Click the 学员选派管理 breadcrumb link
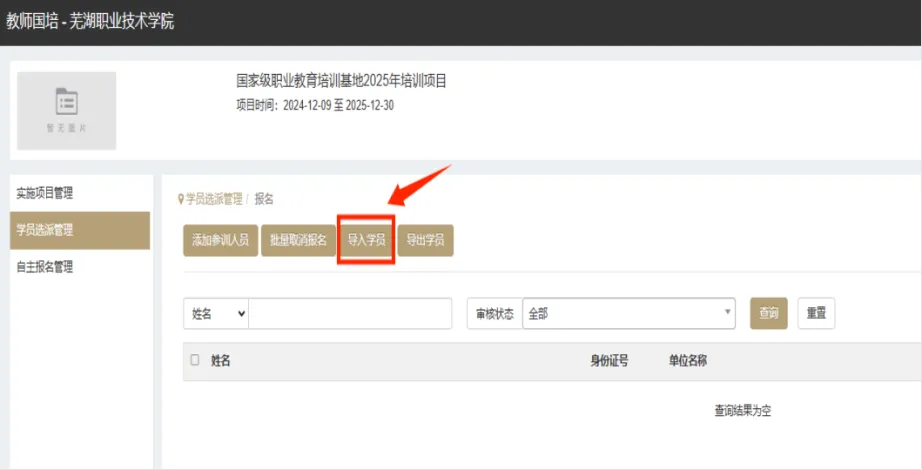 [x=214, y=199]
